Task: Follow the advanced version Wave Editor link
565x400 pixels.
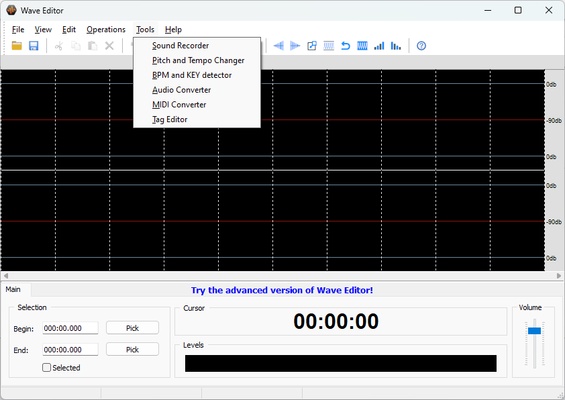Action: (x=282, y=290)
